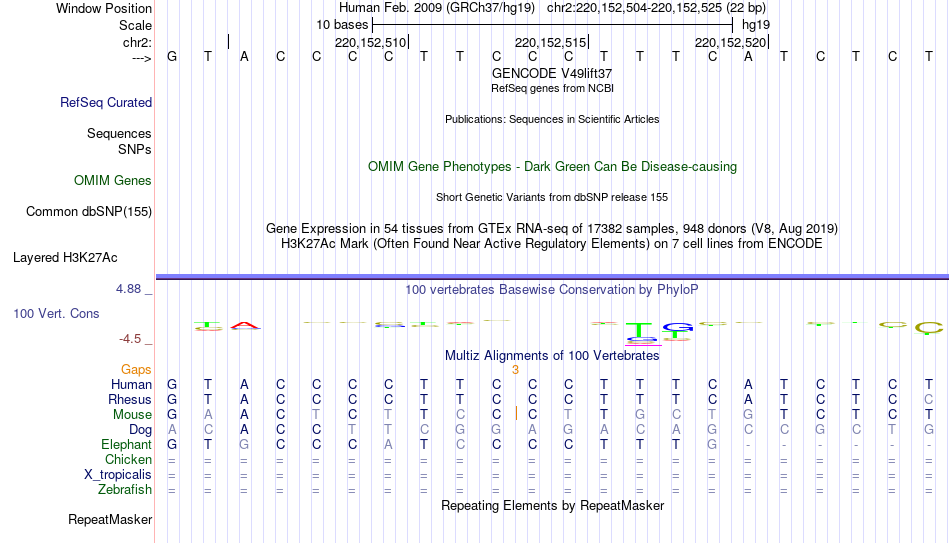Click the sequence direction arrow --->
The height and width of the screenshot is (543, 950).
point(142,58)
